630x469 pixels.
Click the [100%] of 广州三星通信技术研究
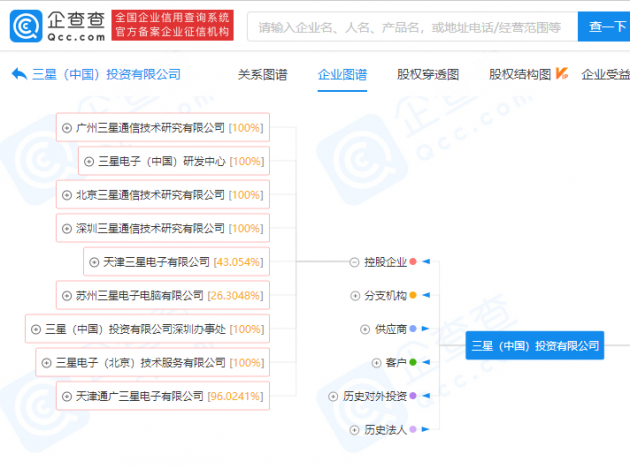(246, 128)
